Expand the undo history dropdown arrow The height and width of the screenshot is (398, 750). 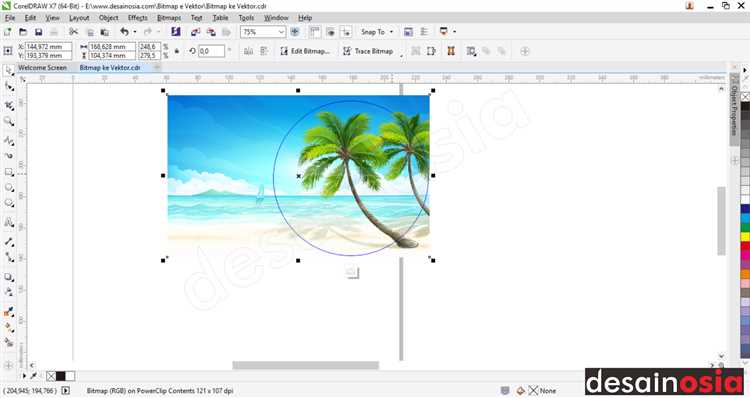click(x=134, y=32)
